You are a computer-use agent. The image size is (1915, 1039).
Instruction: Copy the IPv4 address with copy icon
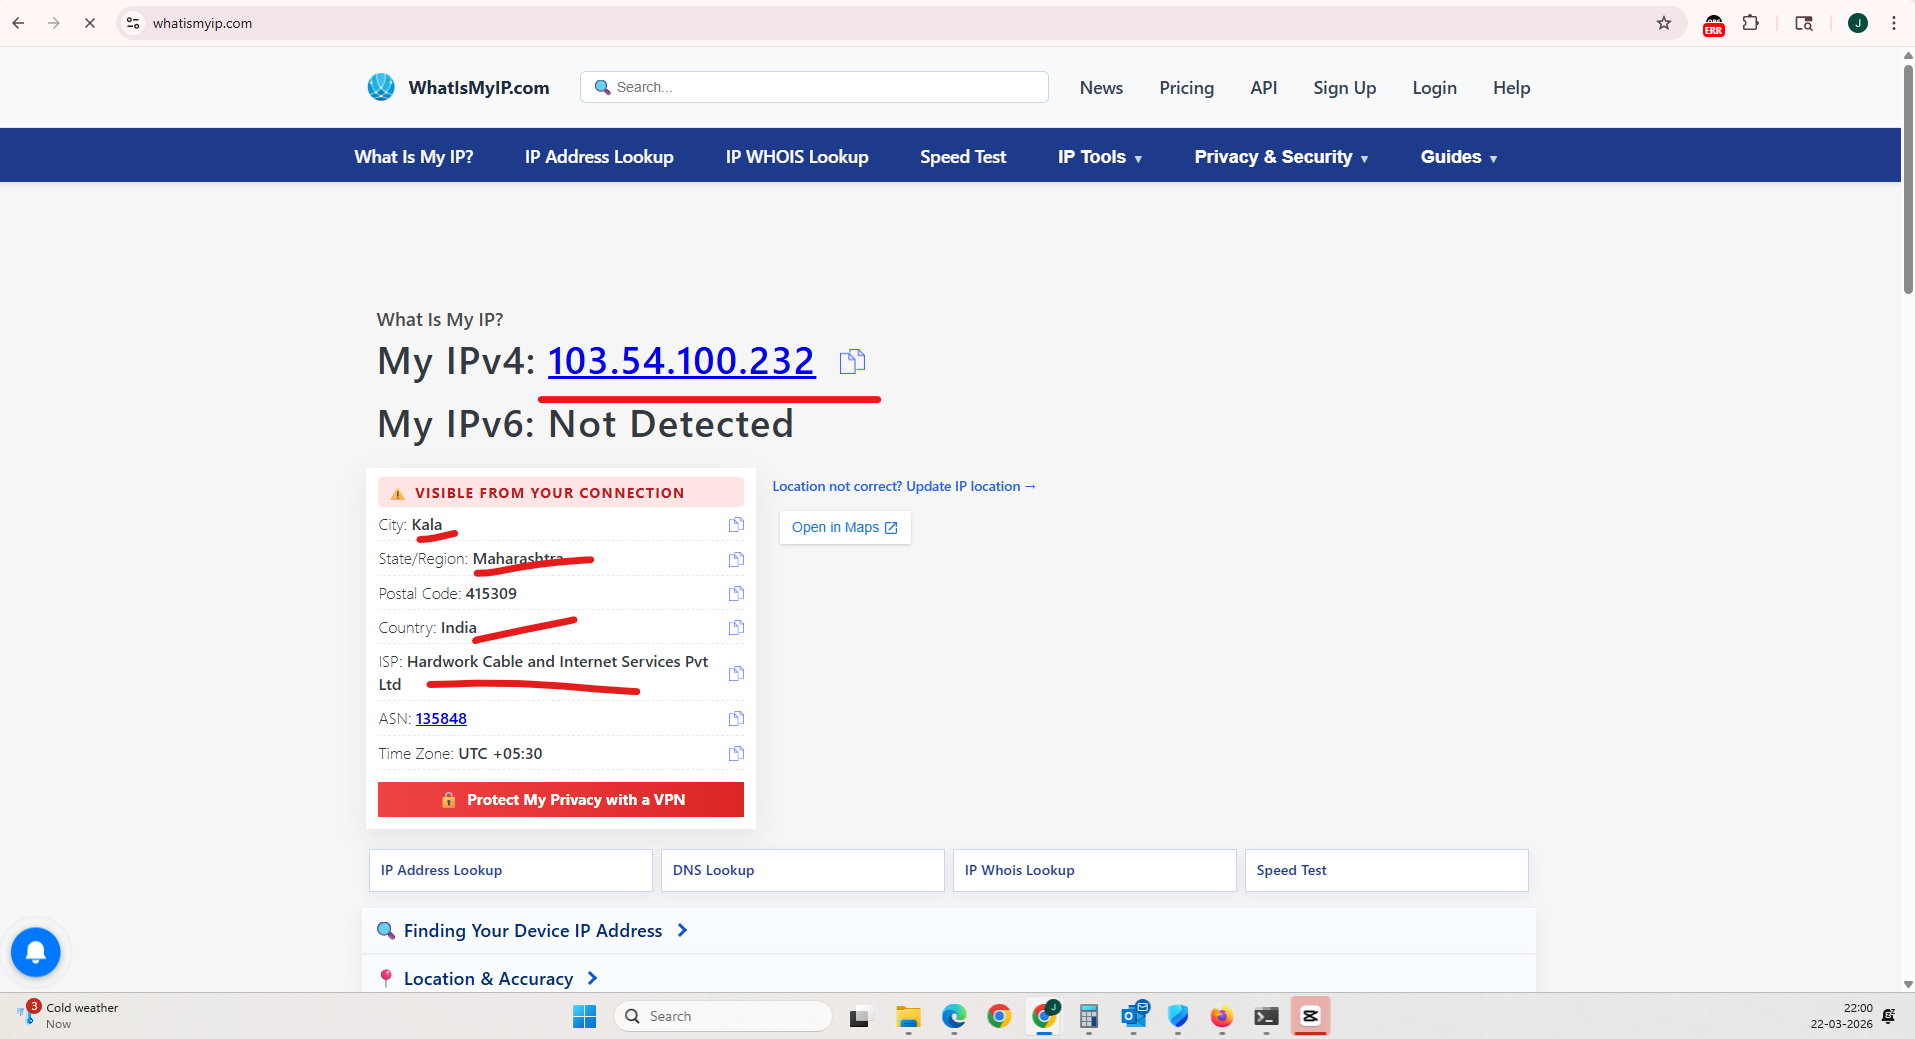(x=852, y=361)
